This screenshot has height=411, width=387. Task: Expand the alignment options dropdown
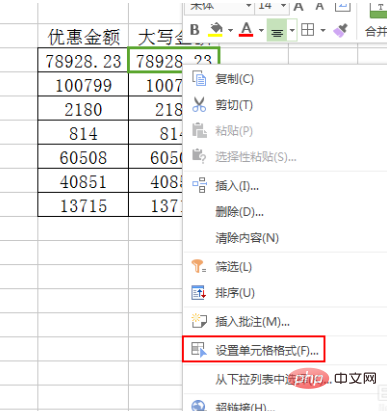click(x=292, y=31)
